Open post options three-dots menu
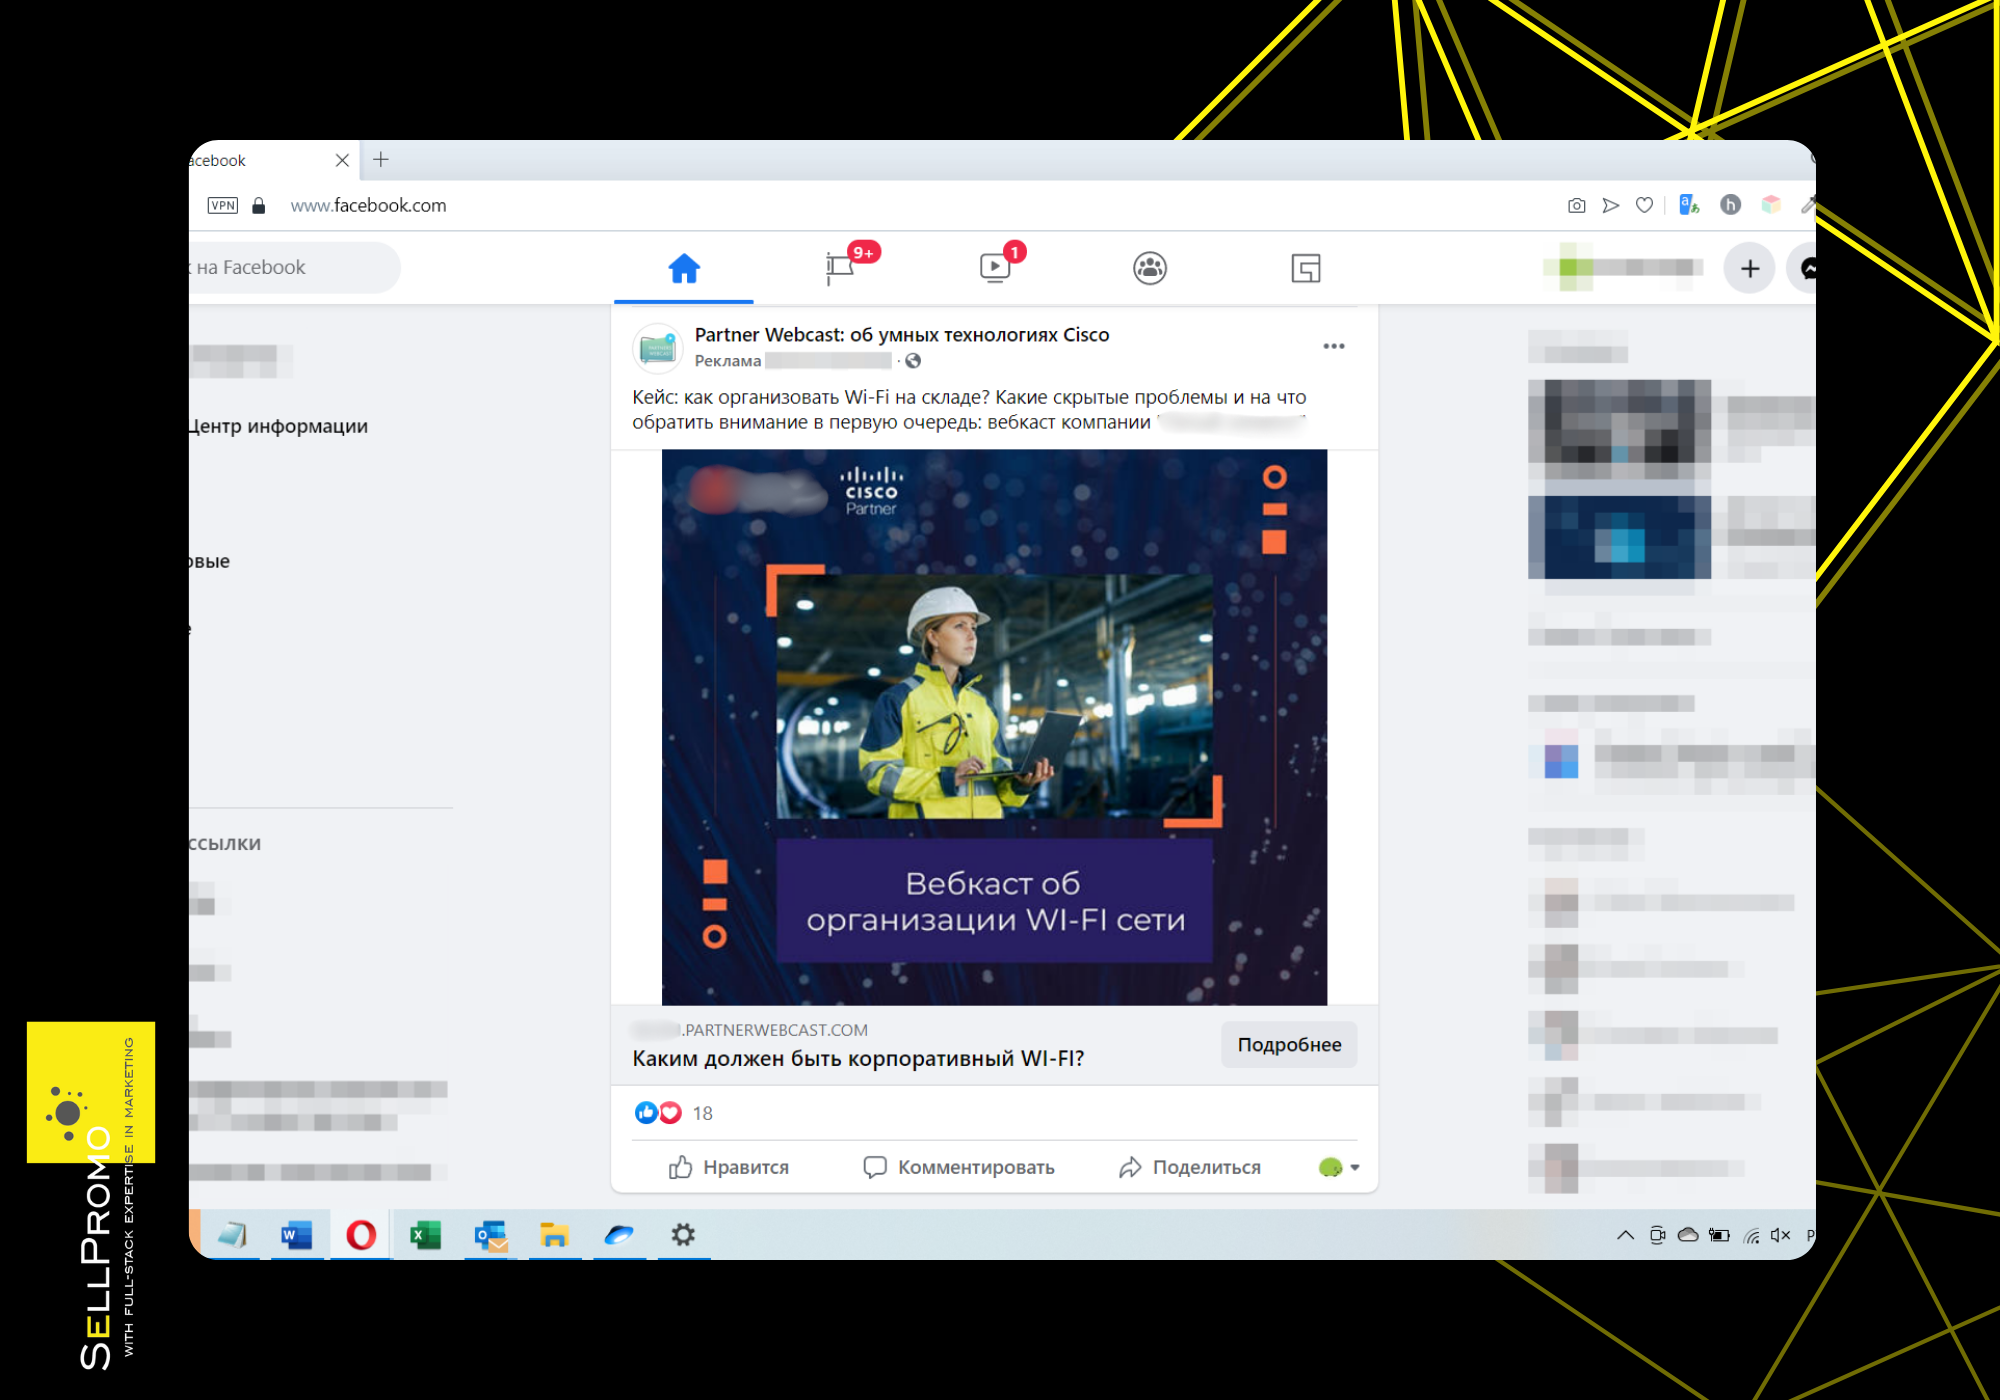The image size is (2000, 1400). pyautogui.click(x=1333, y=346)
